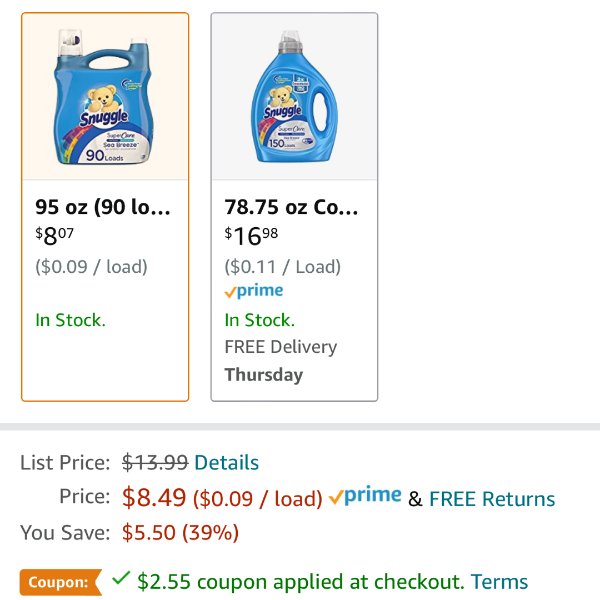Click the Prime badge in 78.75 oz card
The height and width of the screenshot is (600, 600).
click(x=254, y=291)
